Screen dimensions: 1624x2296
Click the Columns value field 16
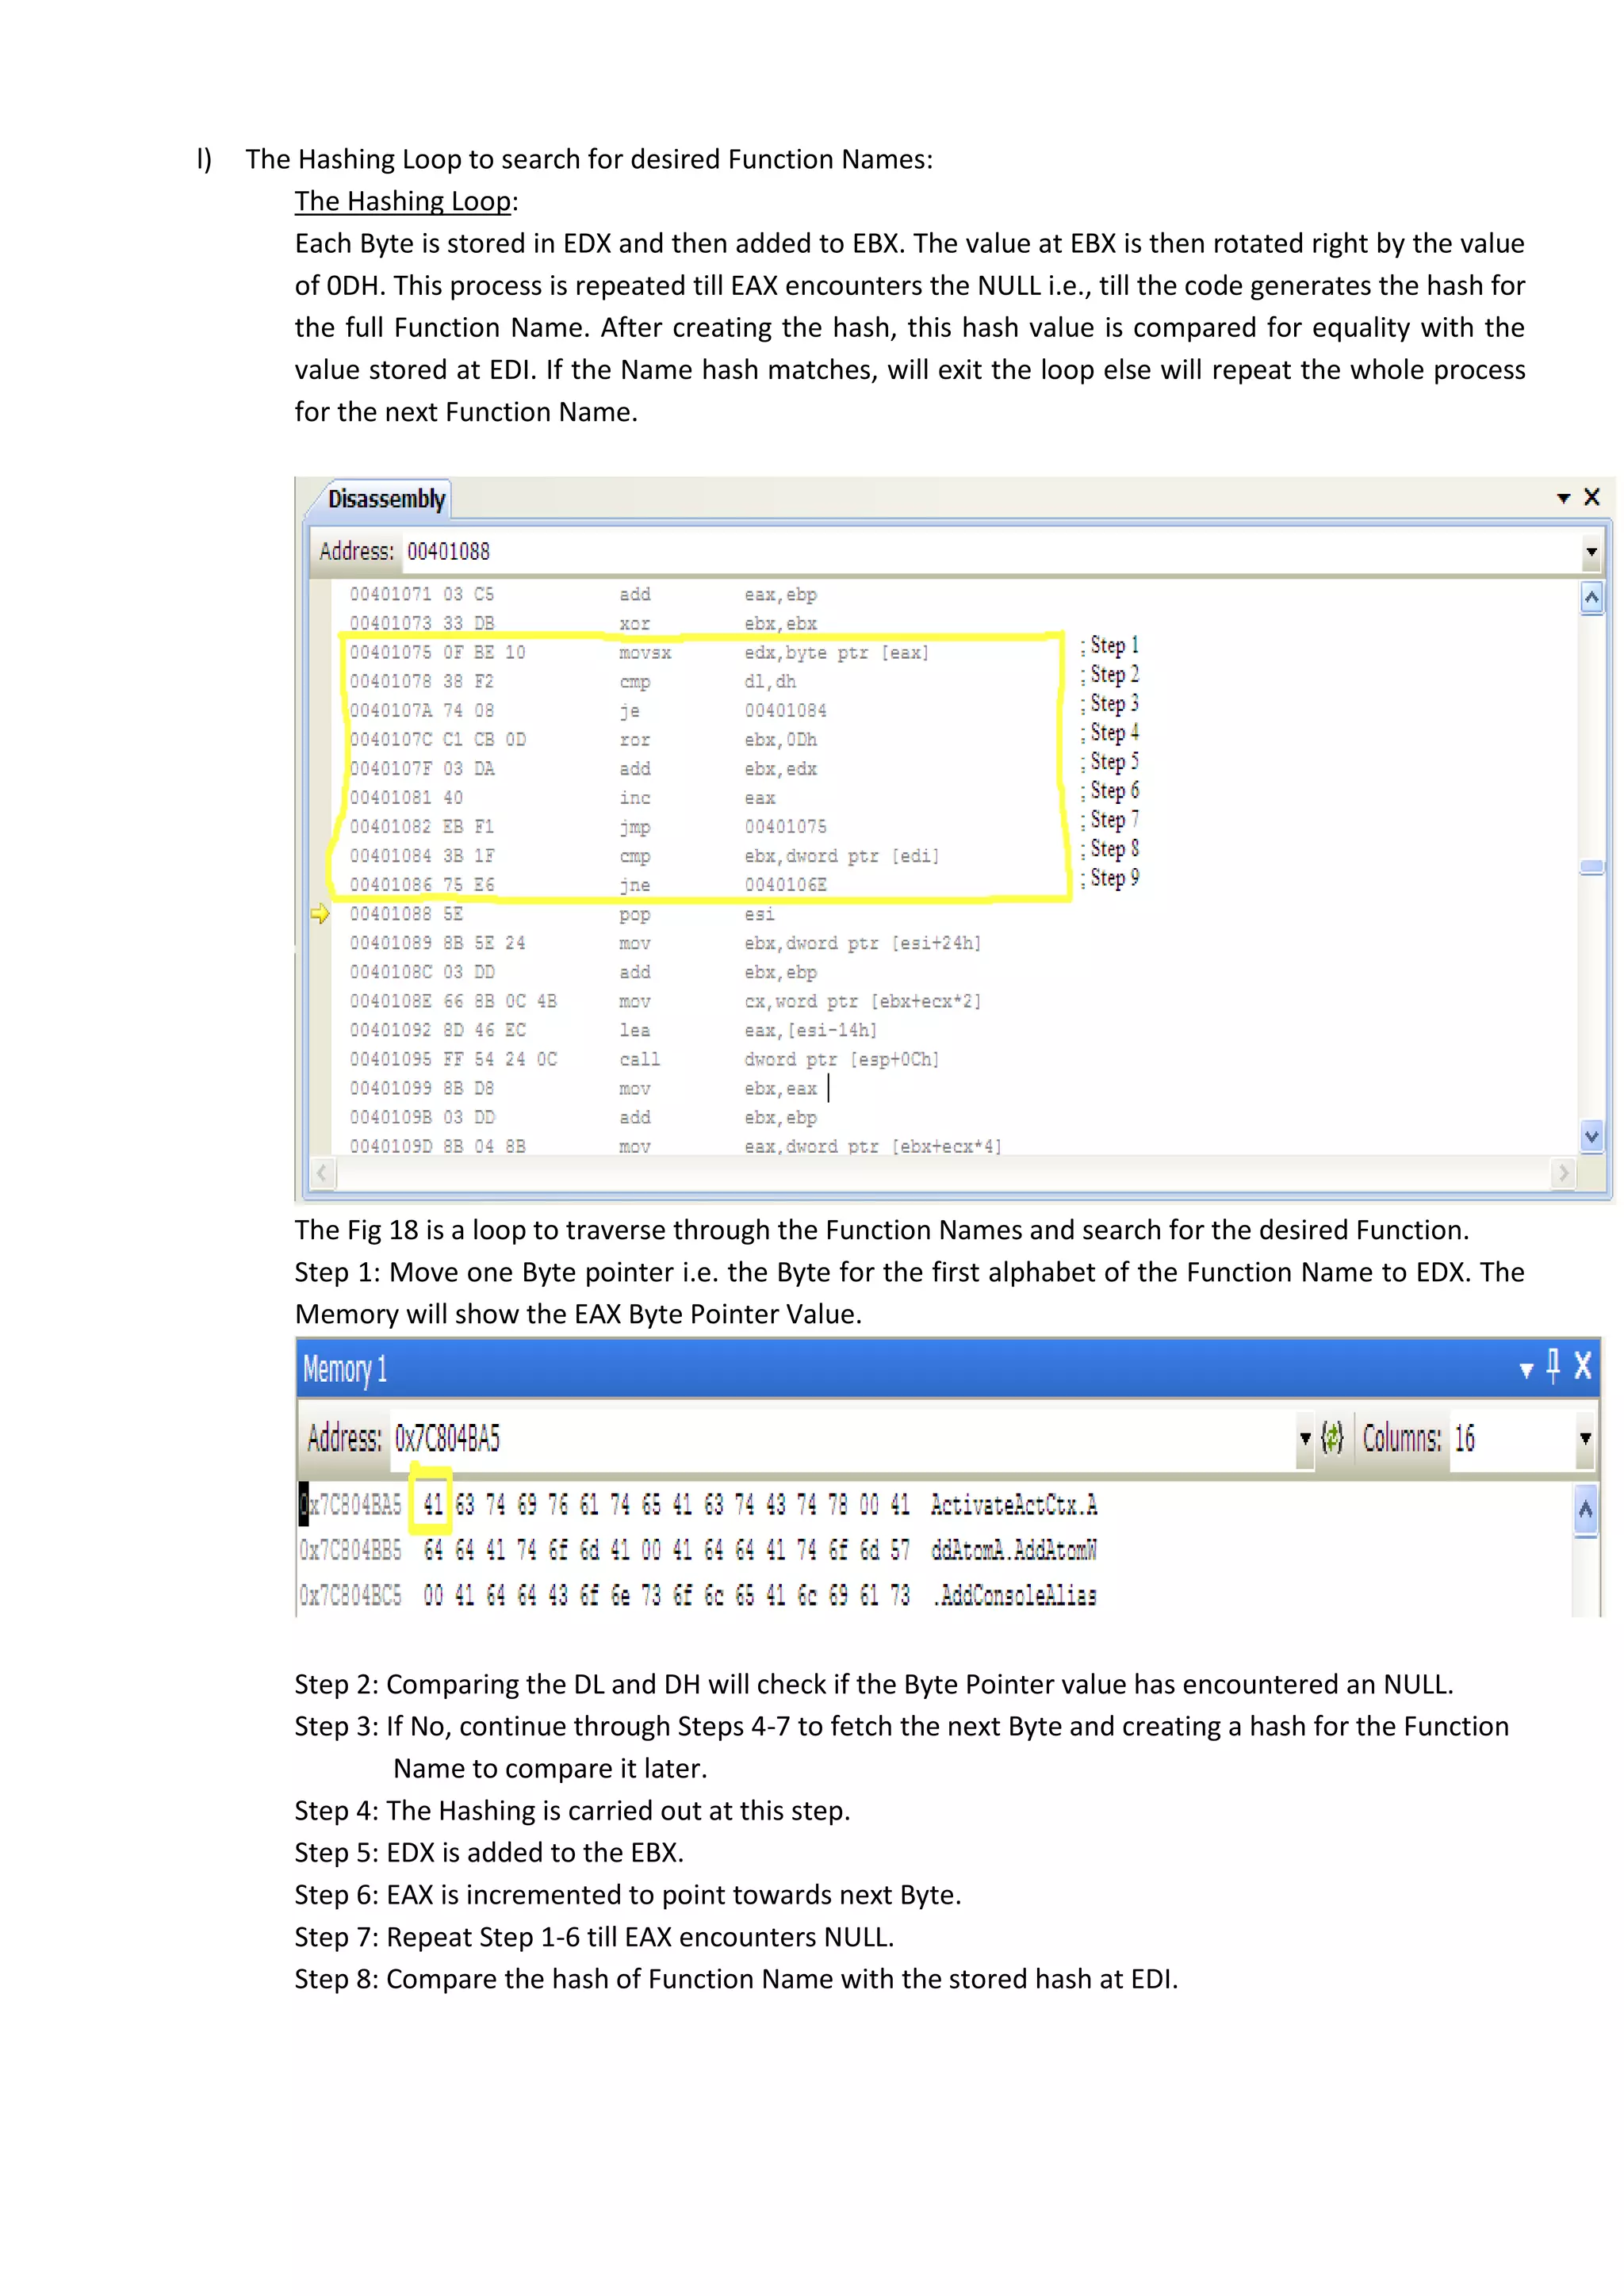click(x=1511, y=1438)
